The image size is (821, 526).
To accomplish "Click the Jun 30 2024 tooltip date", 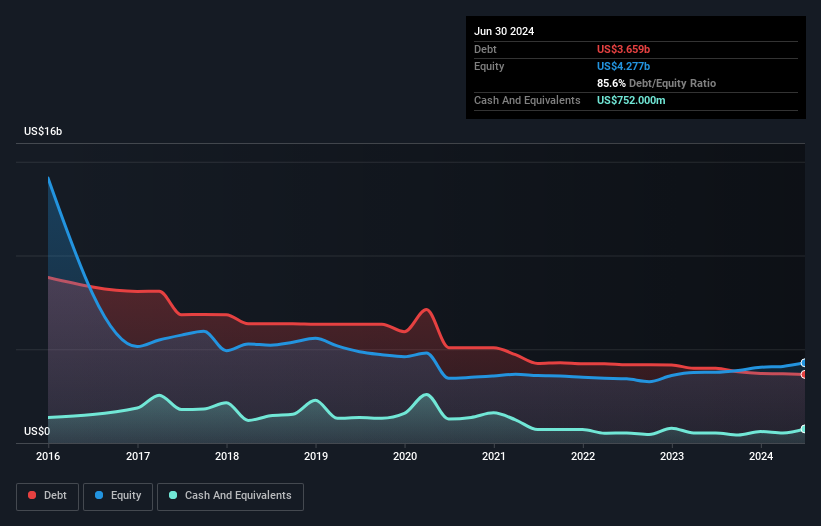I will [504, 31].
